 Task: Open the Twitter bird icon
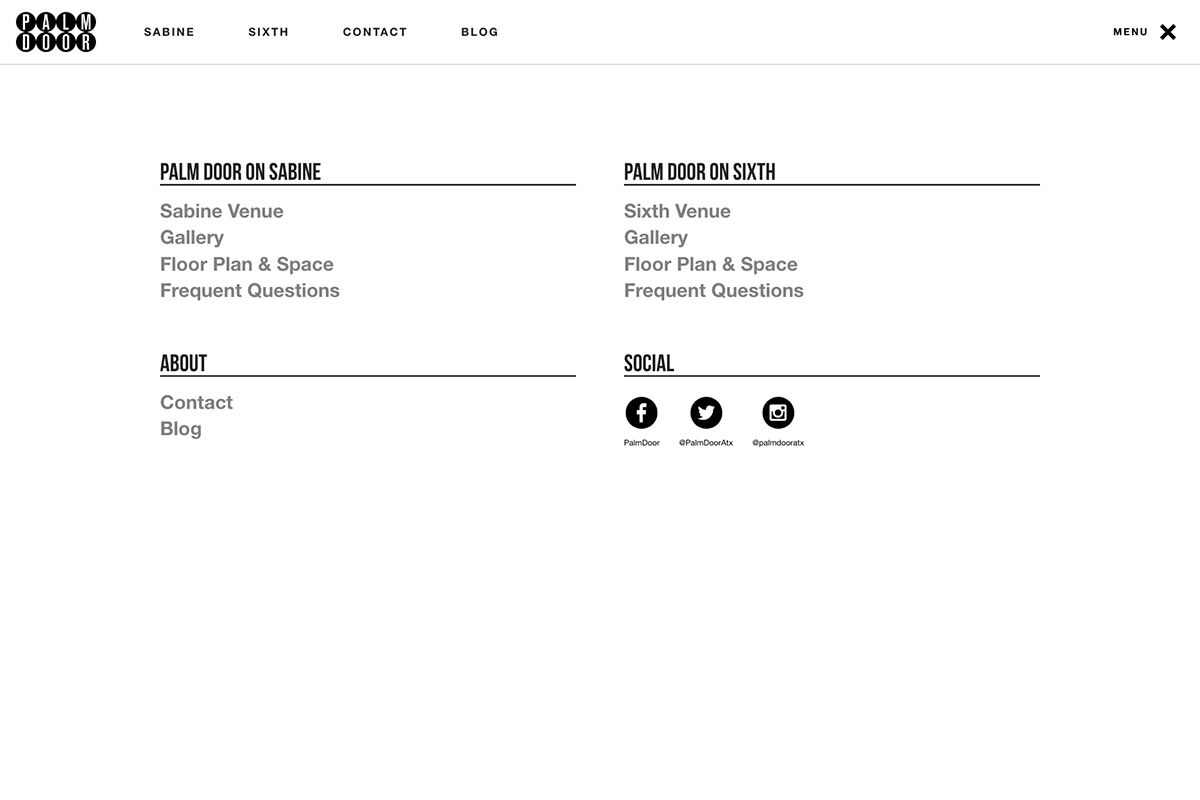706,413
